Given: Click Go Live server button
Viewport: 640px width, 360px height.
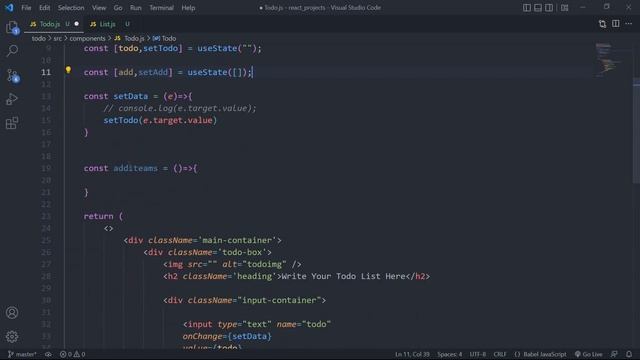Looking at the screenshot, I should 589,354.
